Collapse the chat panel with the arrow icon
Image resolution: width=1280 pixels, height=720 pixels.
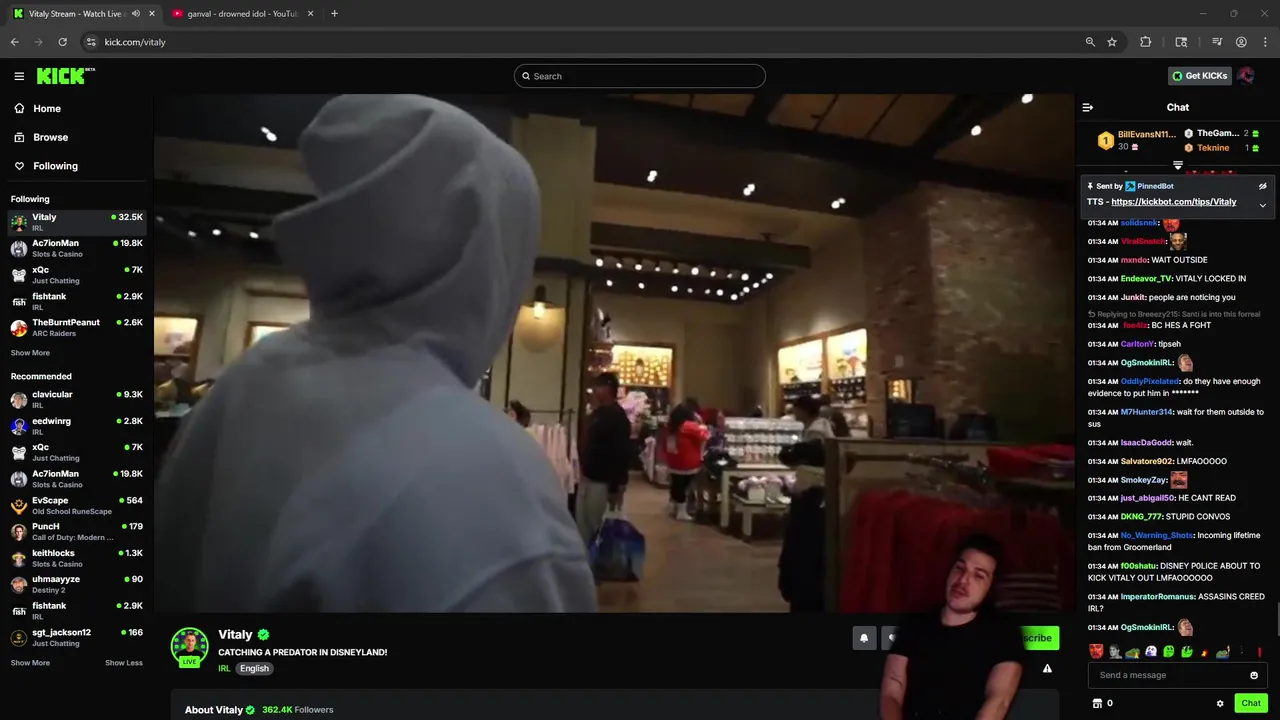point(1088,107)
